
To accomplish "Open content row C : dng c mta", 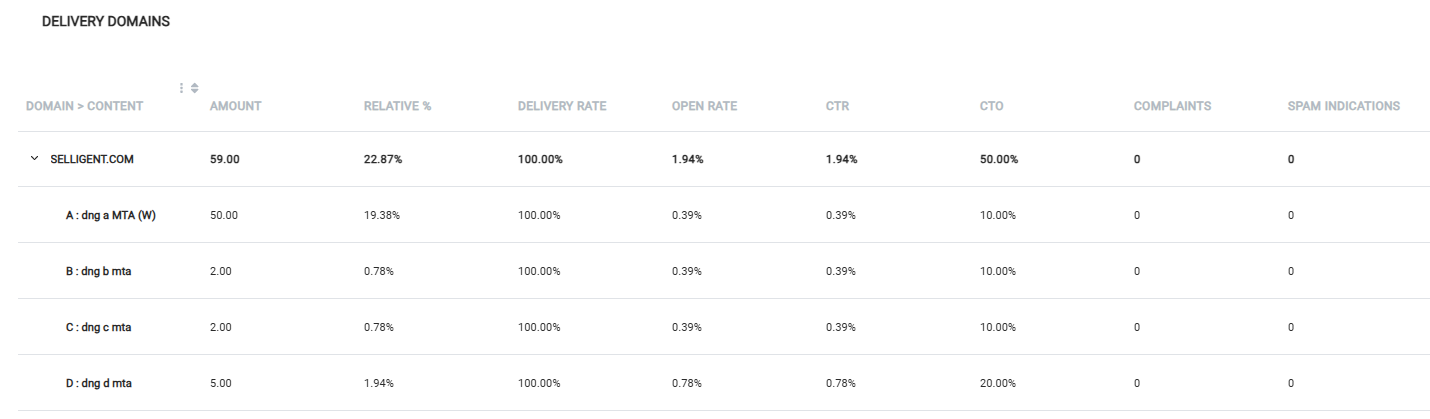I will (98, 327).
